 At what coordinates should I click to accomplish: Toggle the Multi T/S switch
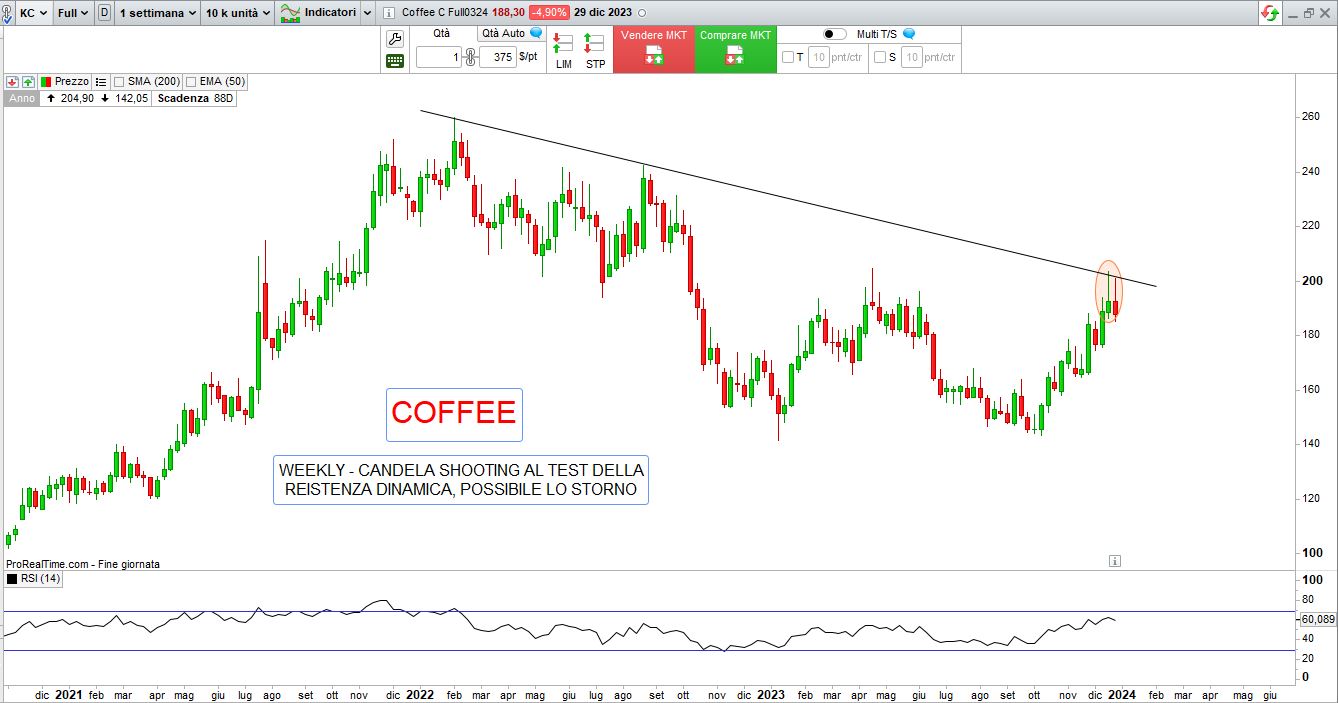pos(834,34)
